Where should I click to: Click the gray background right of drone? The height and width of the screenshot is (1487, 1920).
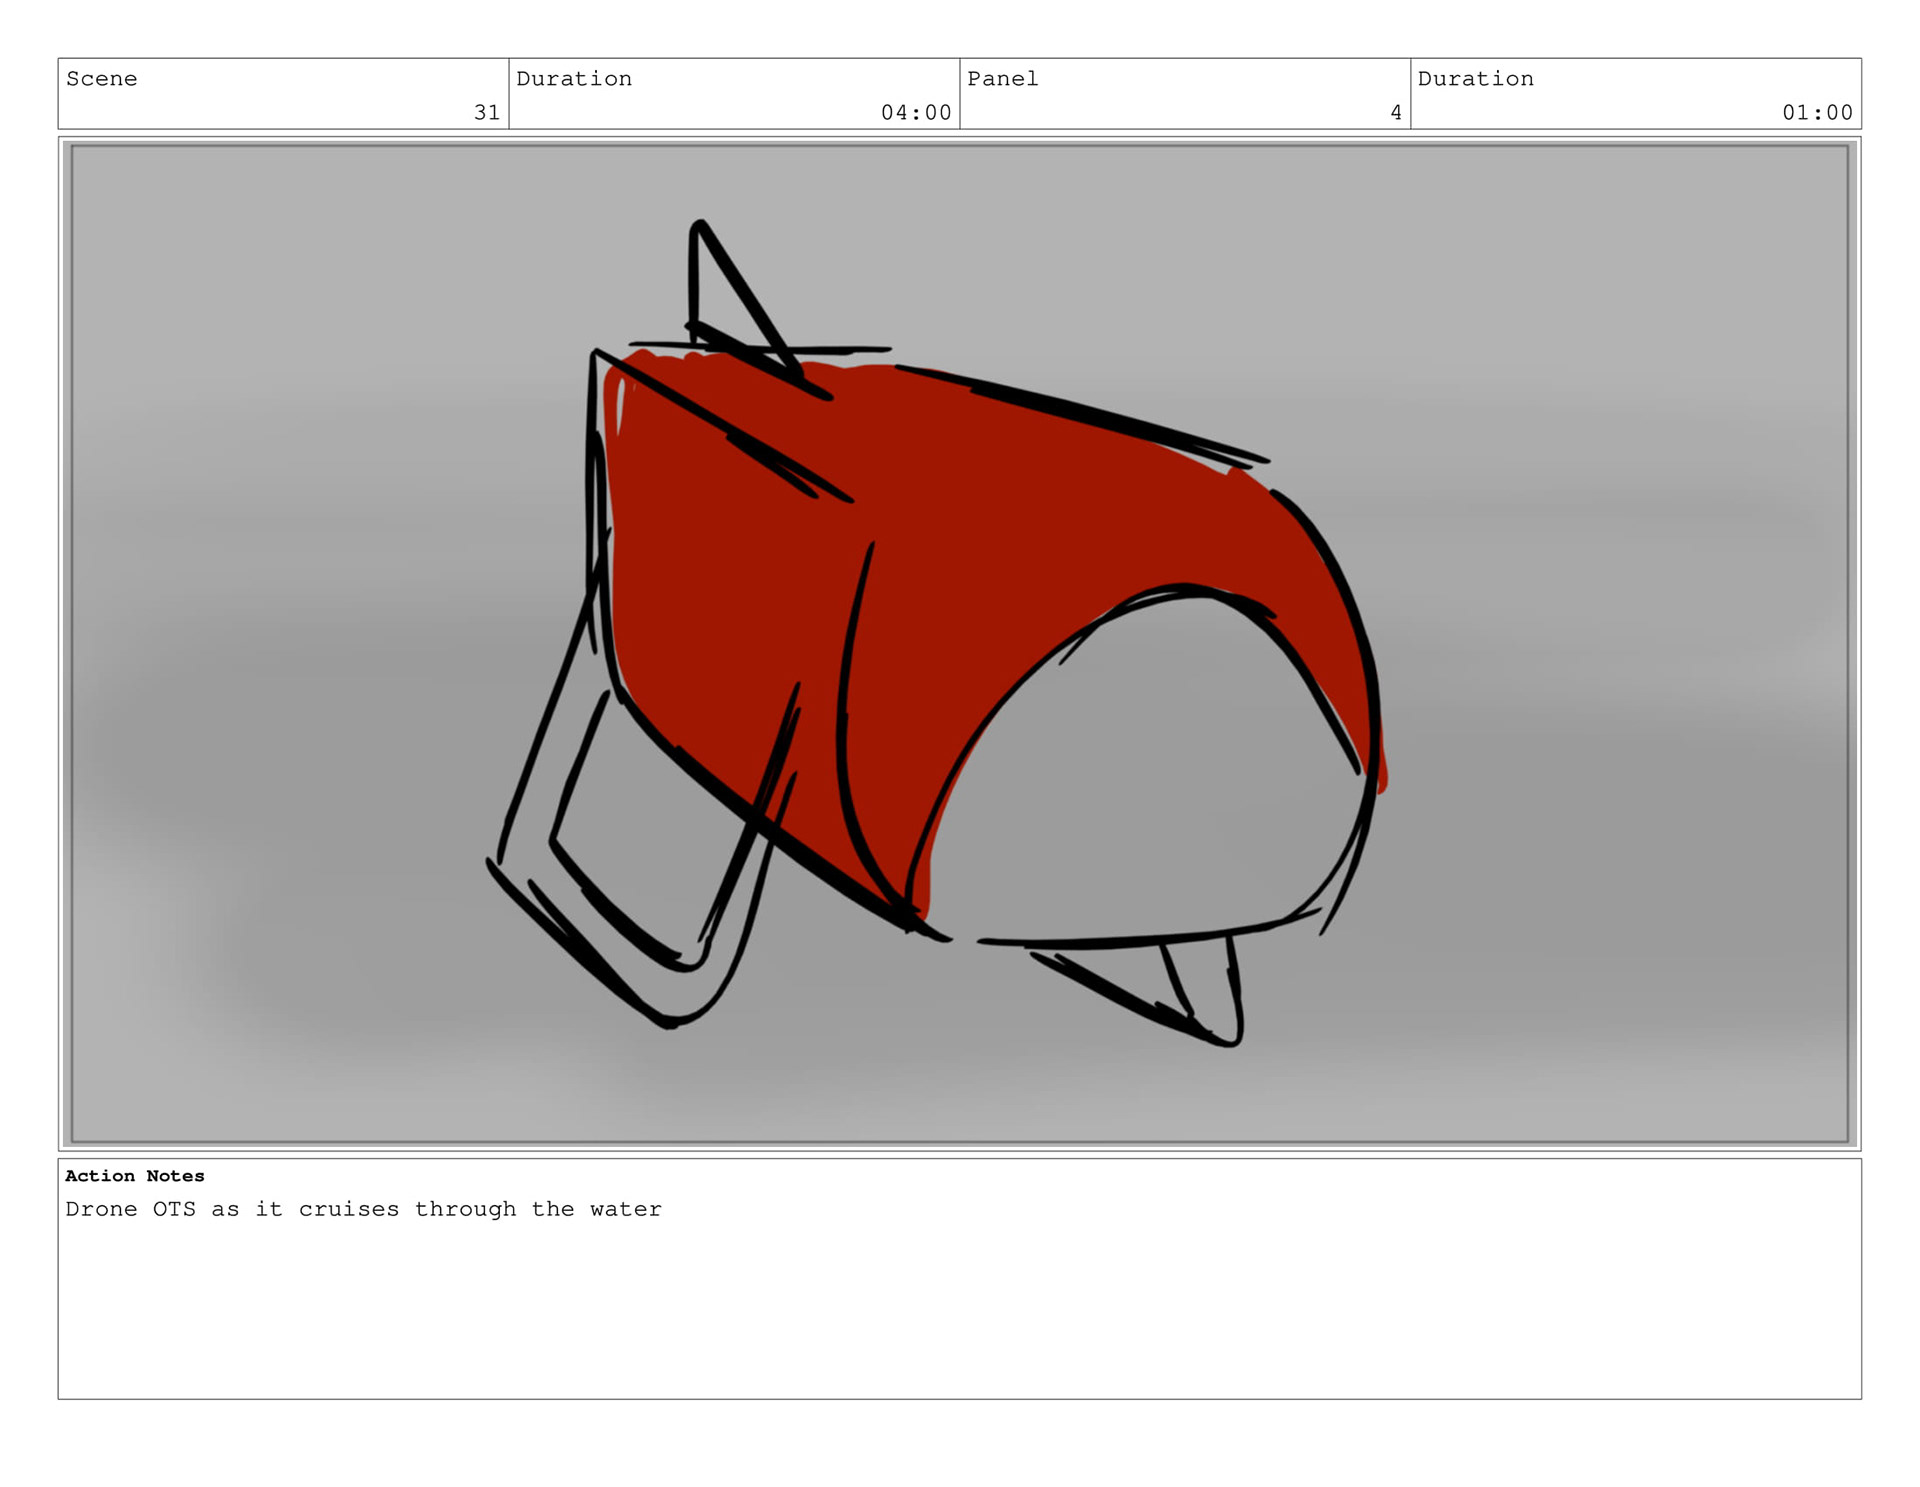pos(1620,650)
